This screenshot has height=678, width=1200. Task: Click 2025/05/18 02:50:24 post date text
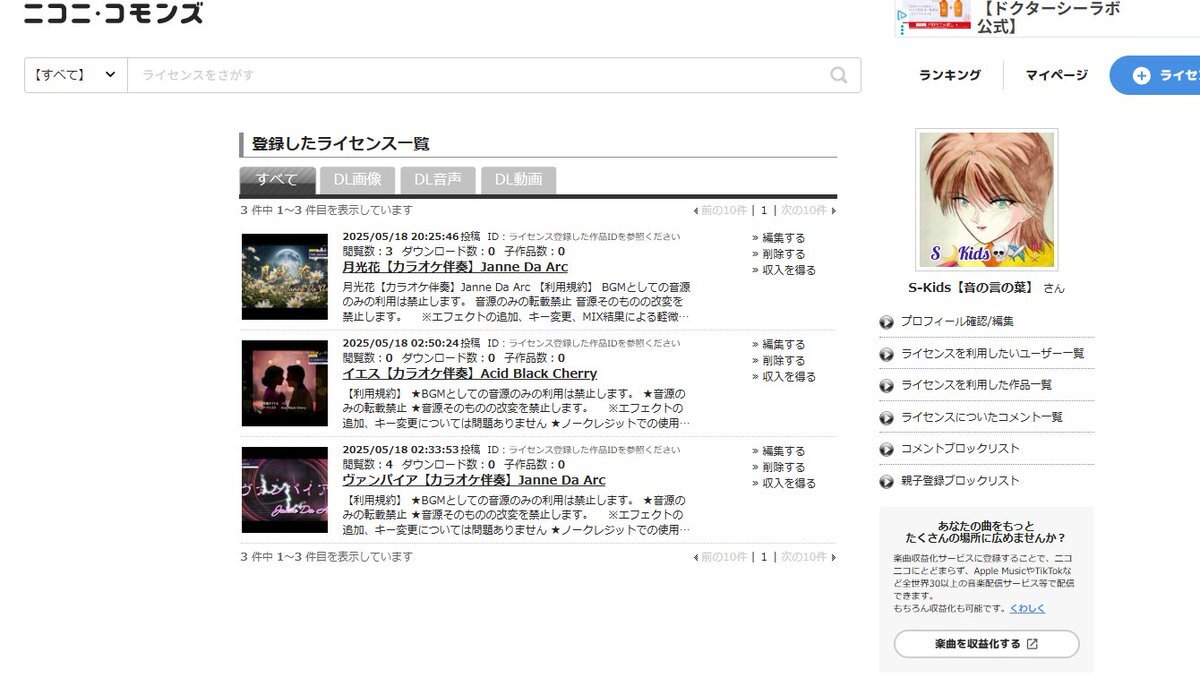pos(401,343)
